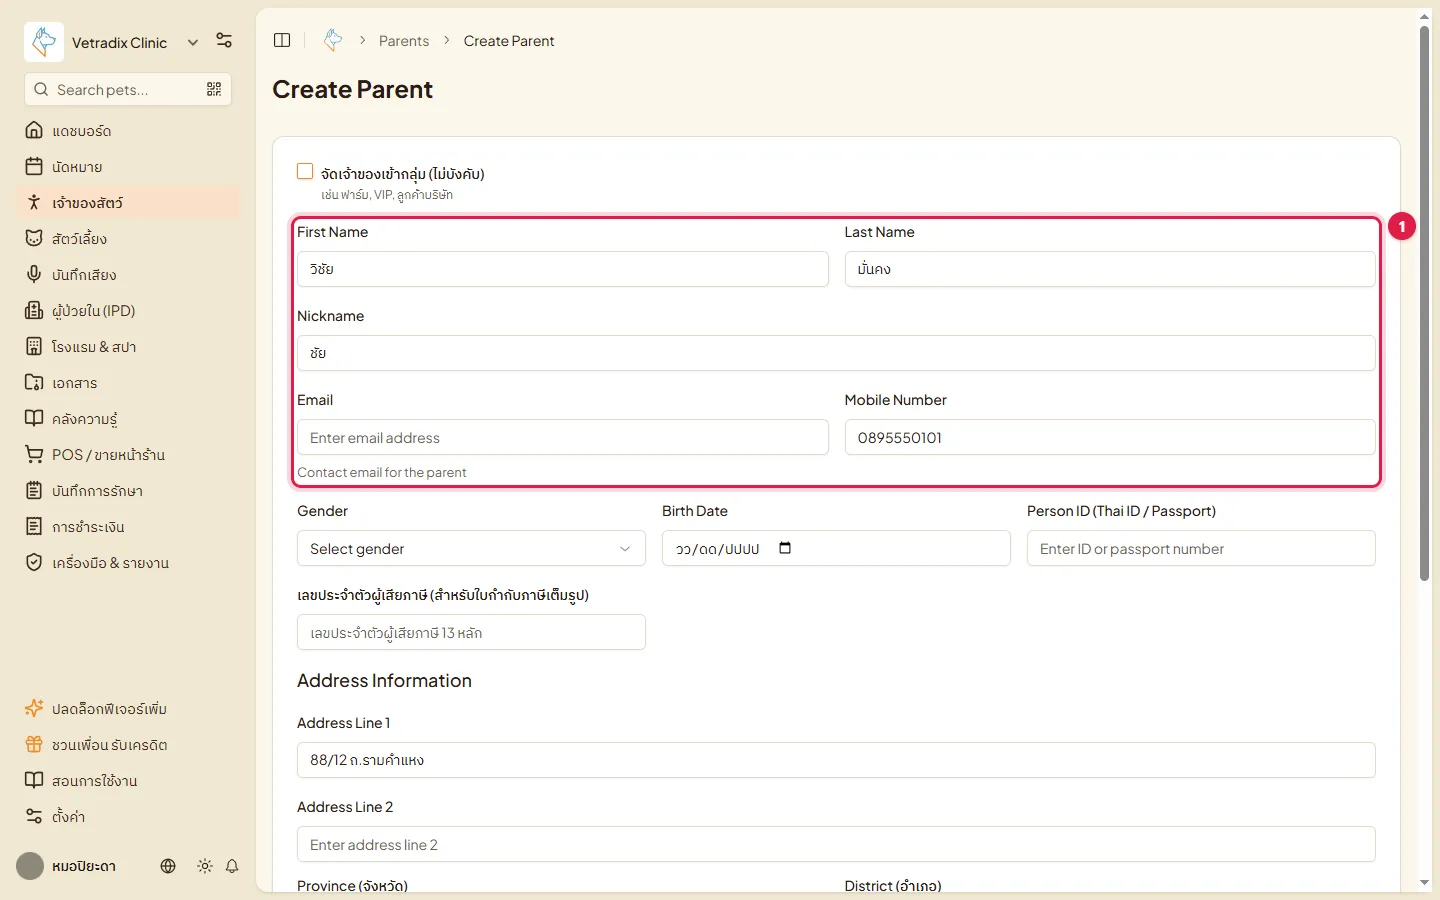This screenshot has width=1440, height=900.
Task: Click the Nickname field
Action: [836, 353]
